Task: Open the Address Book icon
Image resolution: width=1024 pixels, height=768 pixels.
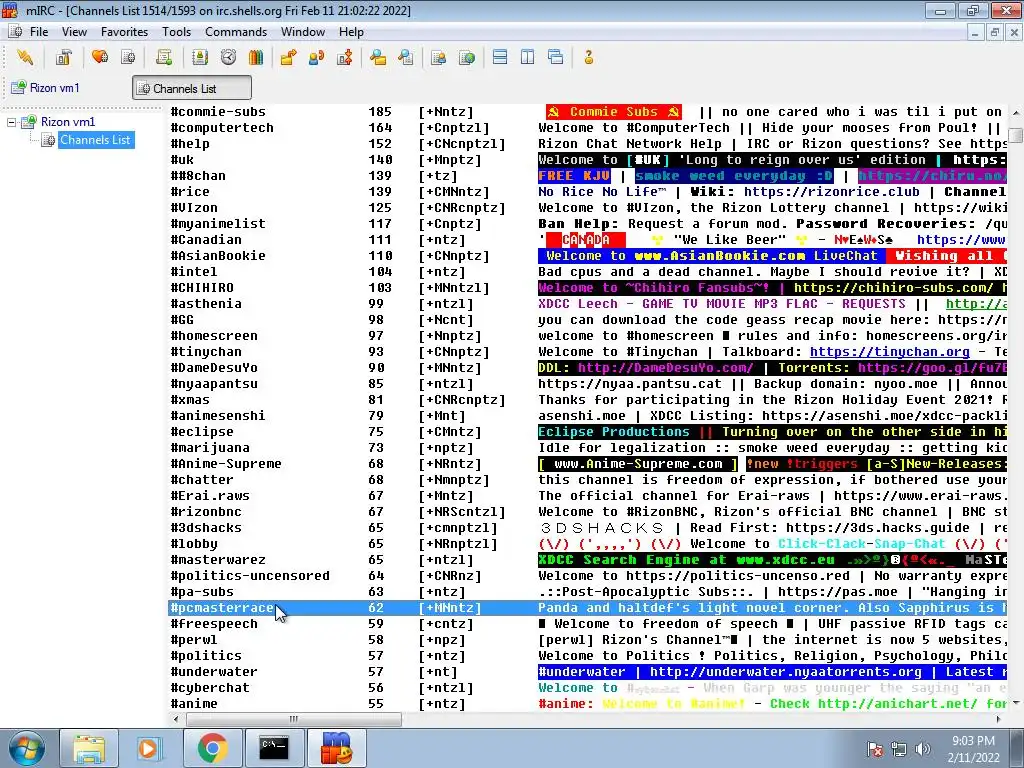Action: [x=200, y=57]
